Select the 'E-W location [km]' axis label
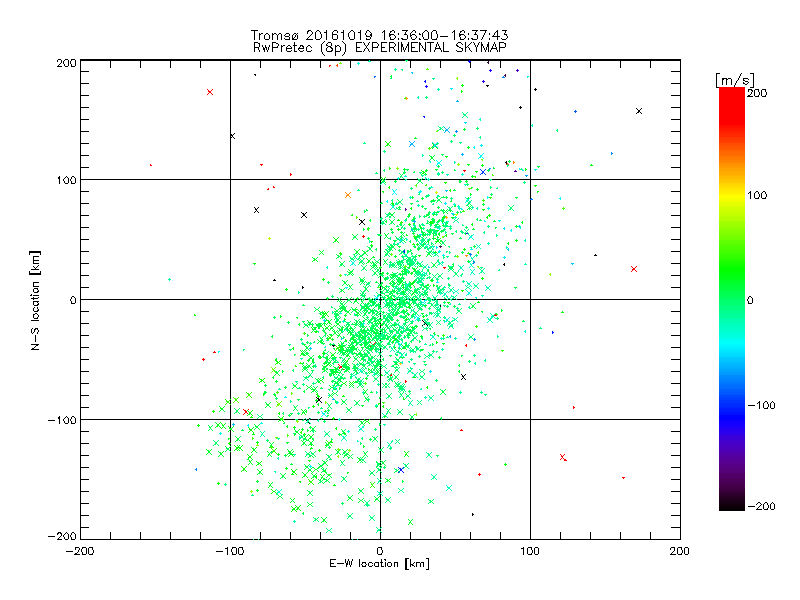Image resolution: width=800 pixels, height=600 pixels. 379,563
